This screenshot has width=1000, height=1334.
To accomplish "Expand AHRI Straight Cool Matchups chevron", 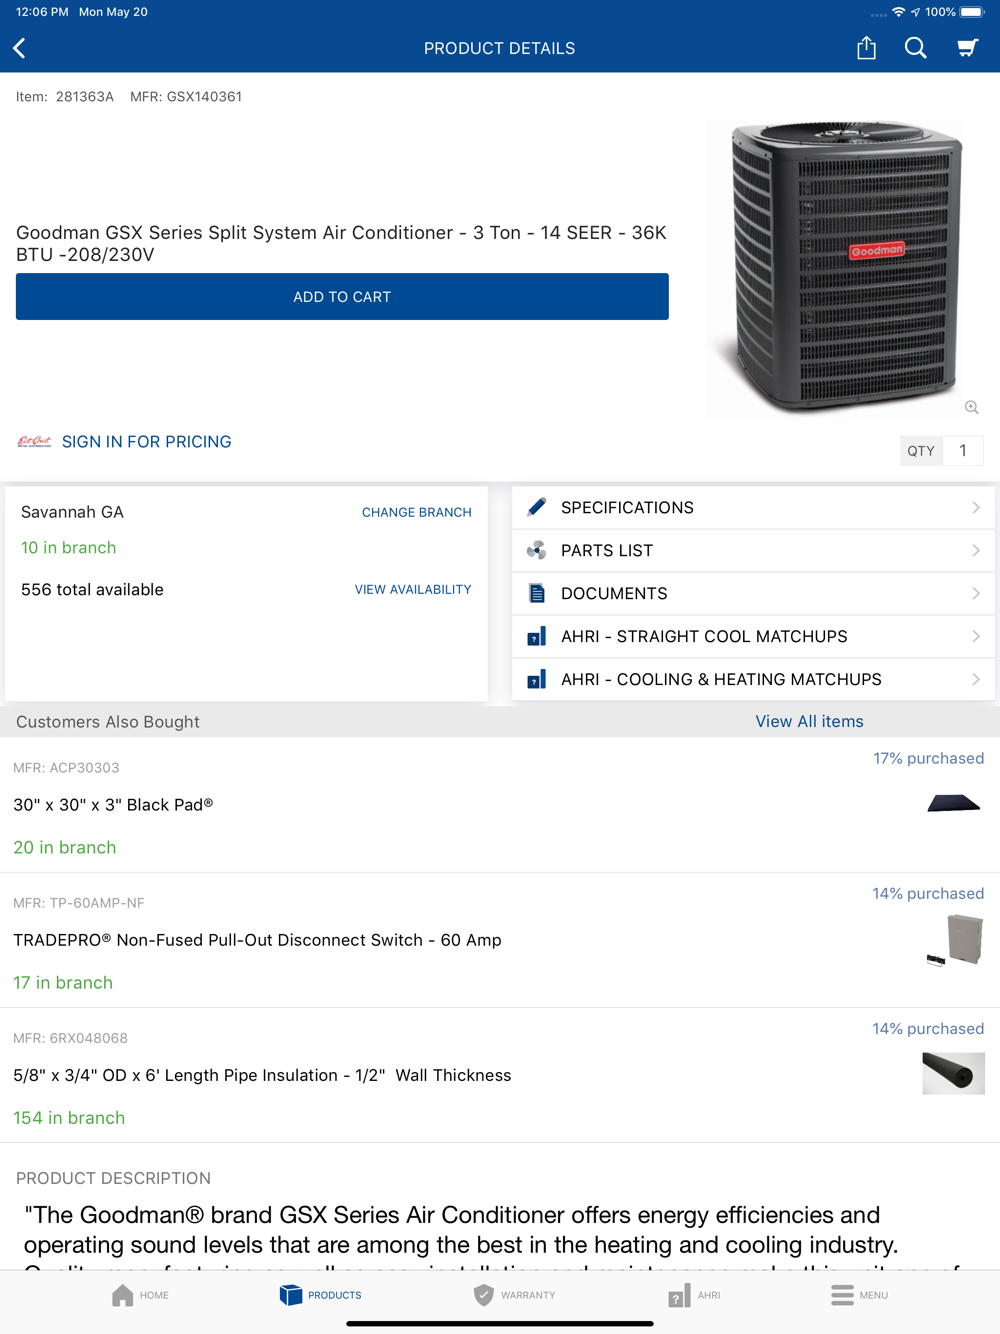I will tap(976, 636).
